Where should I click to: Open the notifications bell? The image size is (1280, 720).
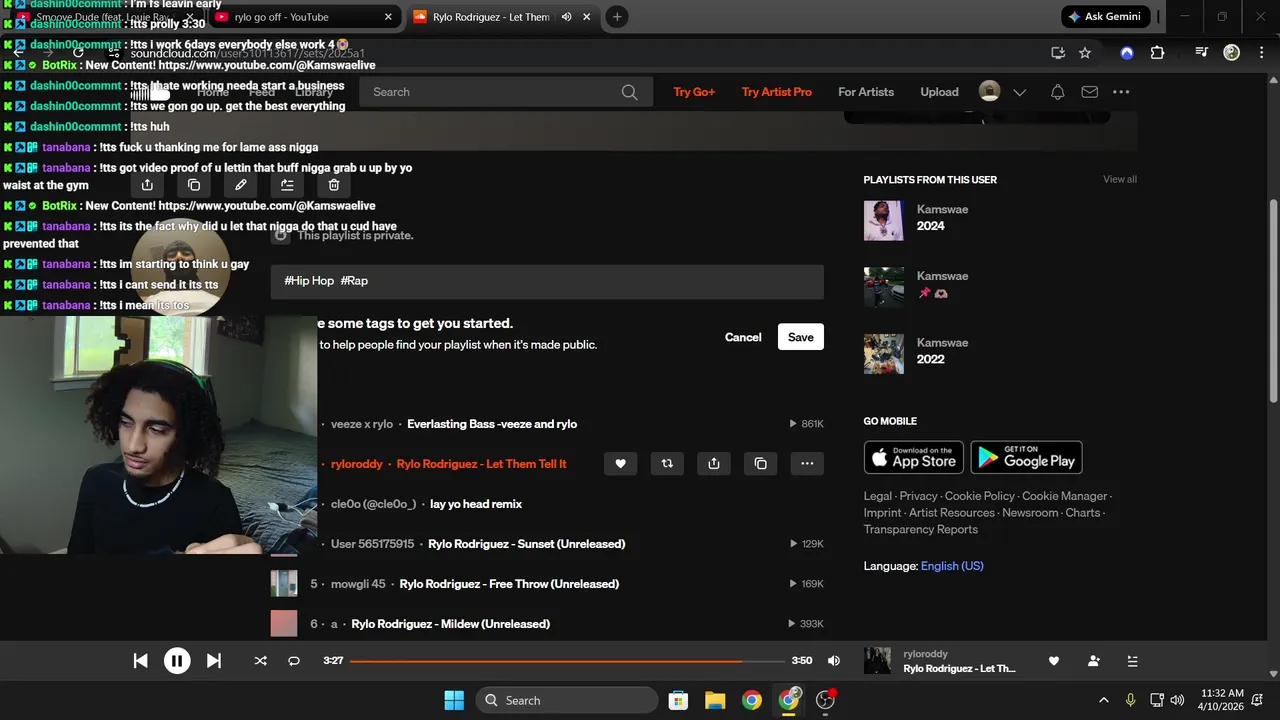(x=1057, y=92)
